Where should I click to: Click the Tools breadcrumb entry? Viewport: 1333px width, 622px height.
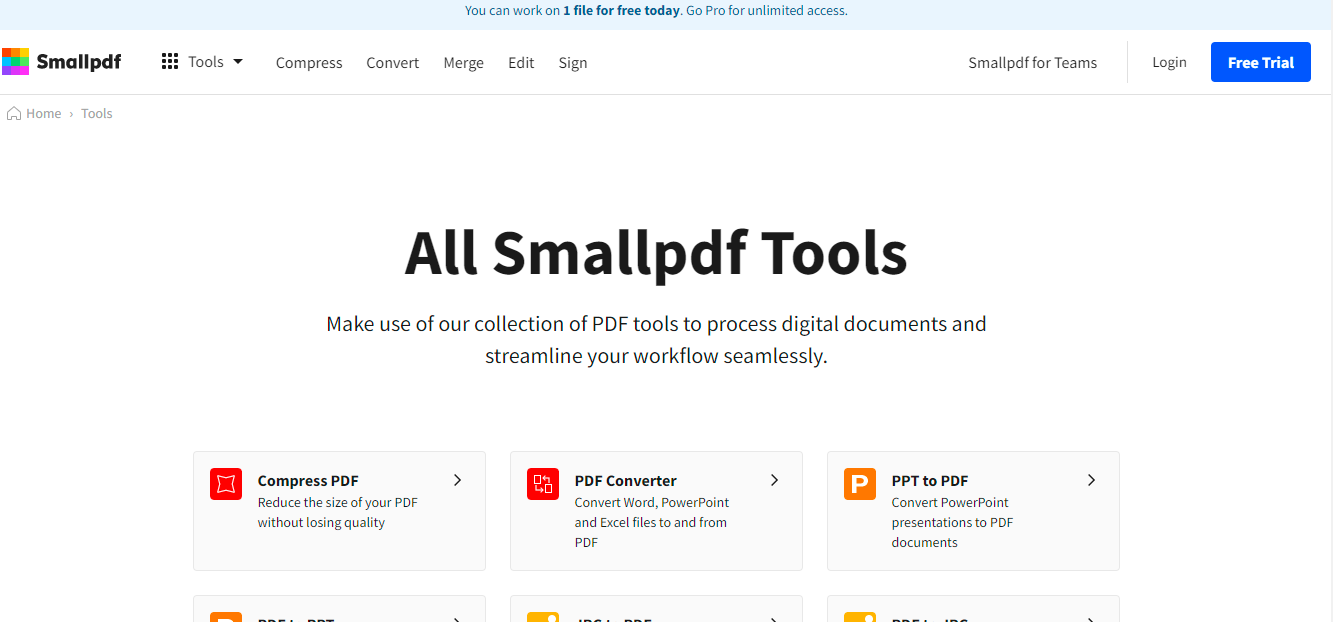point(97,114)
